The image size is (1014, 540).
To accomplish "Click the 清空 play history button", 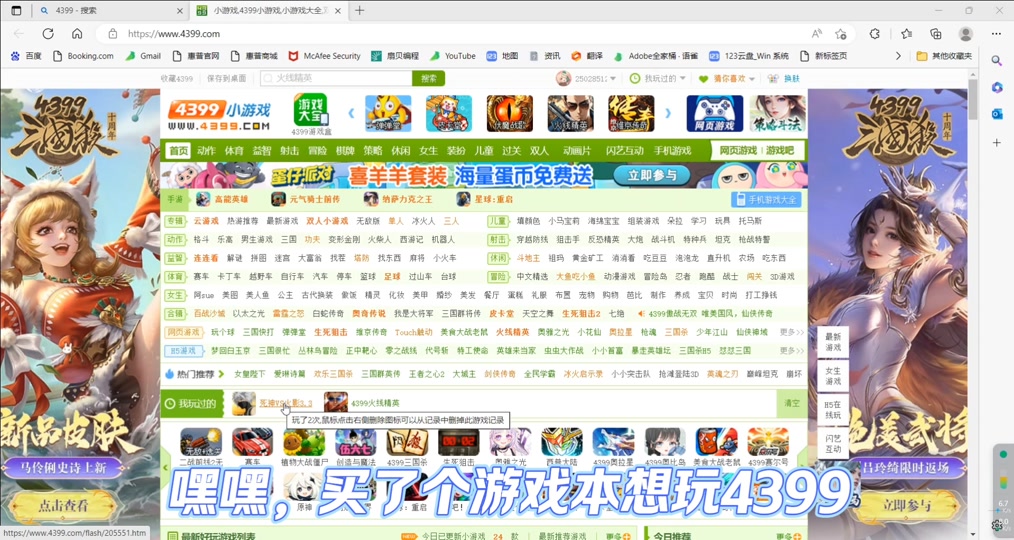I will 792,403.
